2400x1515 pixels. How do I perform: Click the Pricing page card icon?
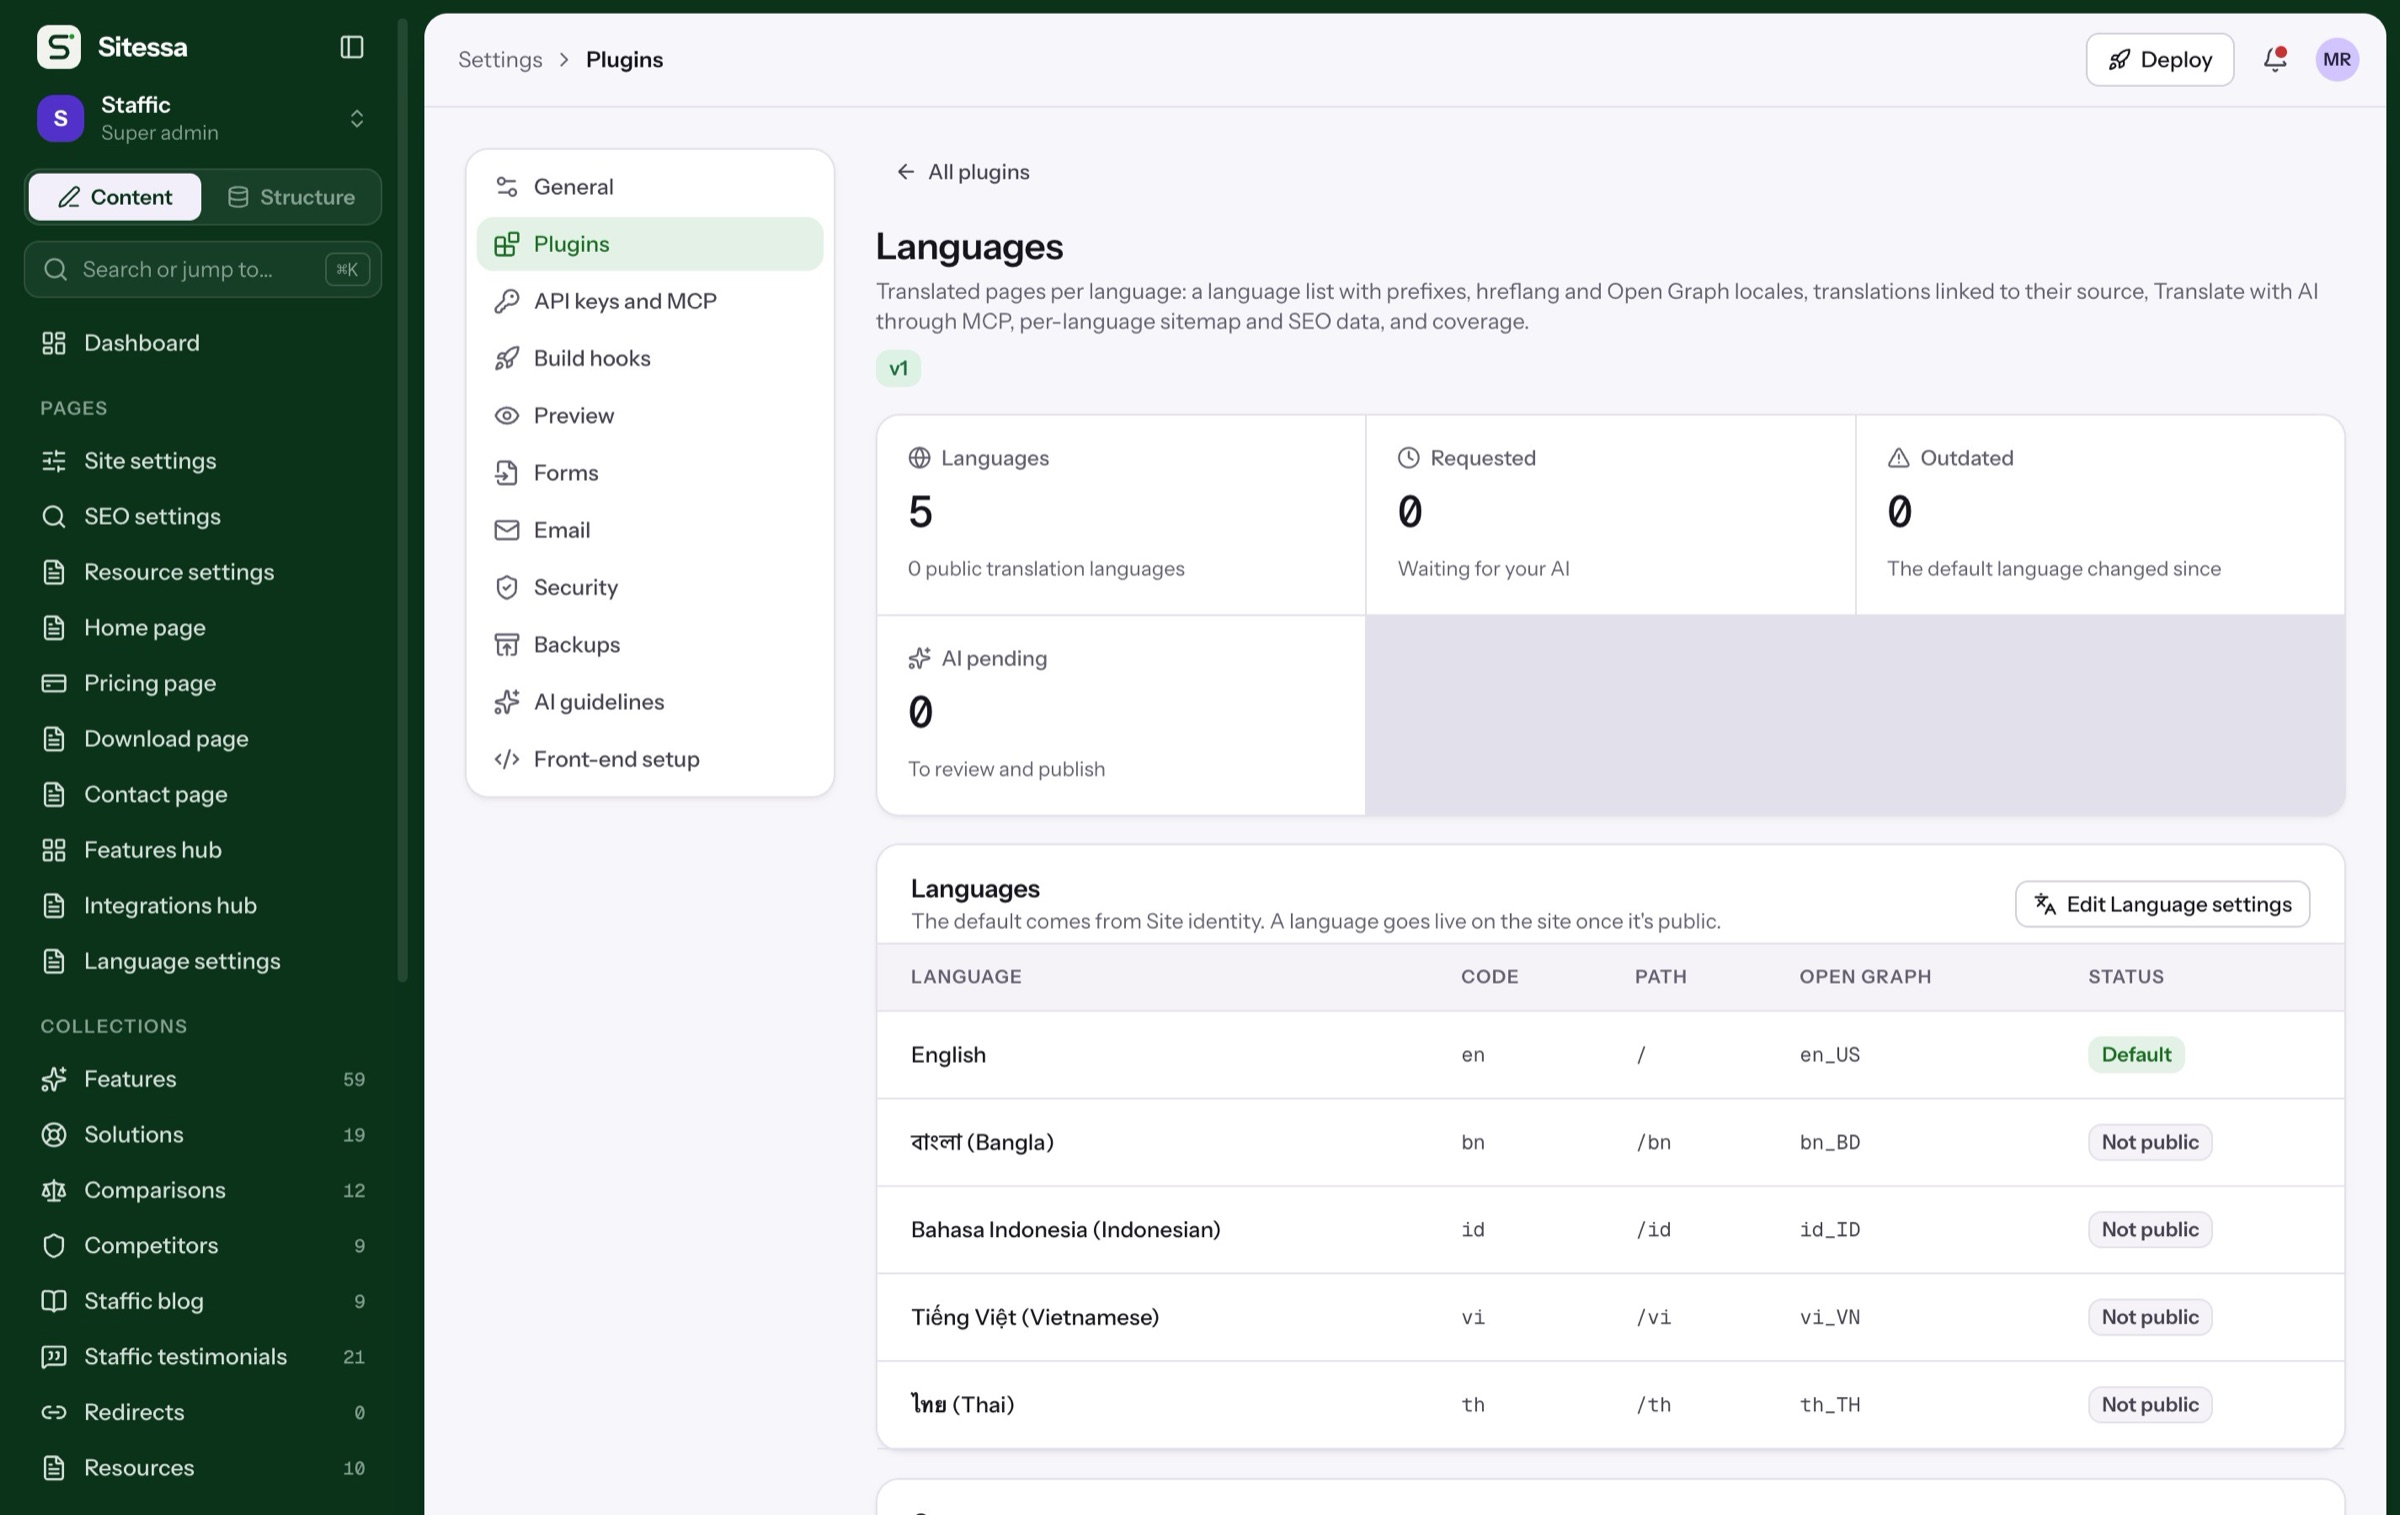point(54,683)
